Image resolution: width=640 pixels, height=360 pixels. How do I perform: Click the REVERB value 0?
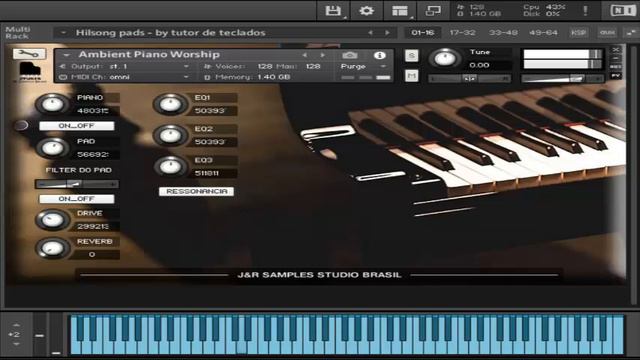93,254
